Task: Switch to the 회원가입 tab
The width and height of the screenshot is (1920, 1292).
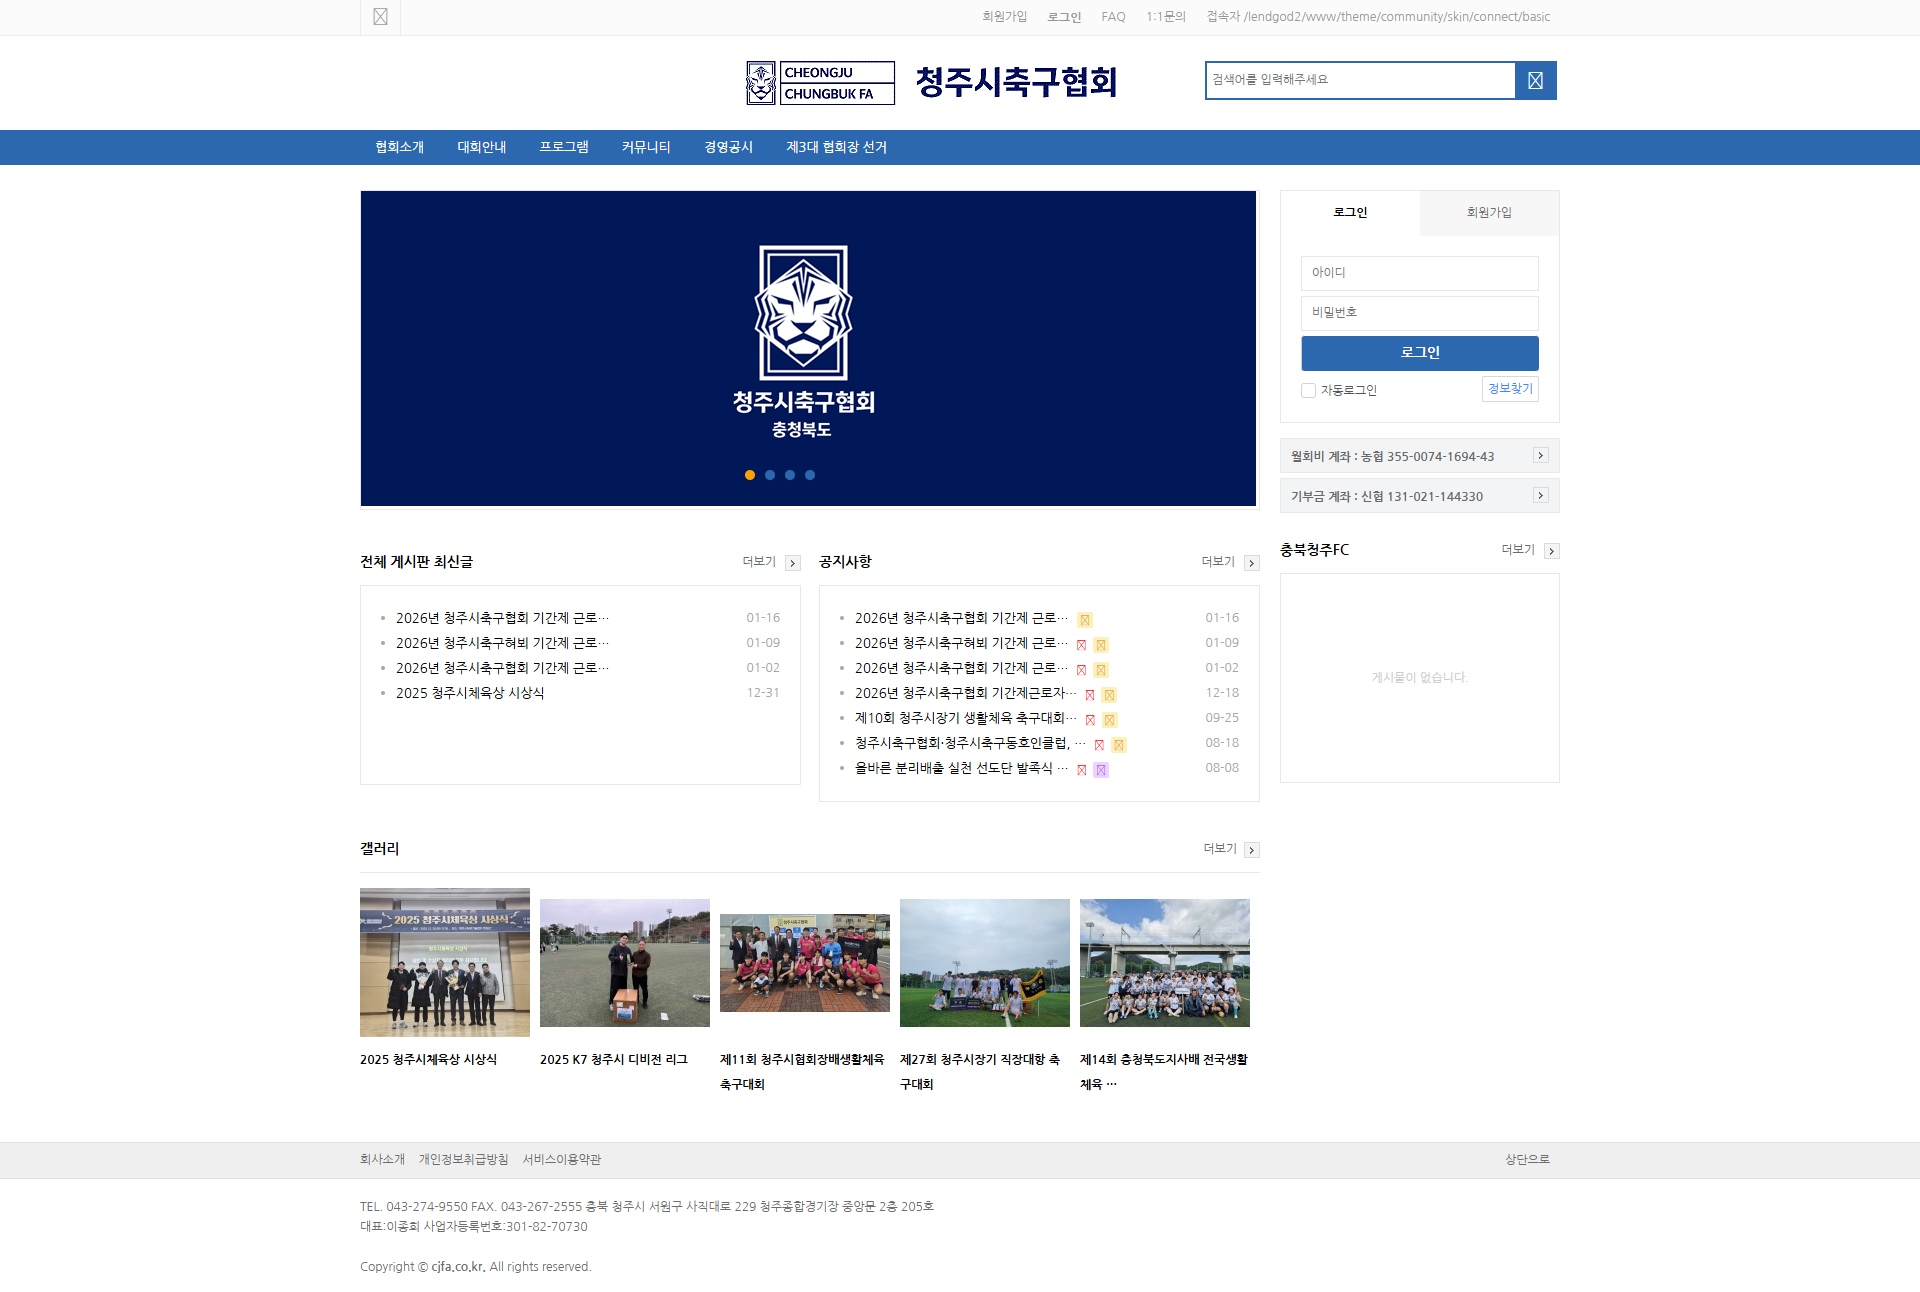Action: pos(1488,213)
